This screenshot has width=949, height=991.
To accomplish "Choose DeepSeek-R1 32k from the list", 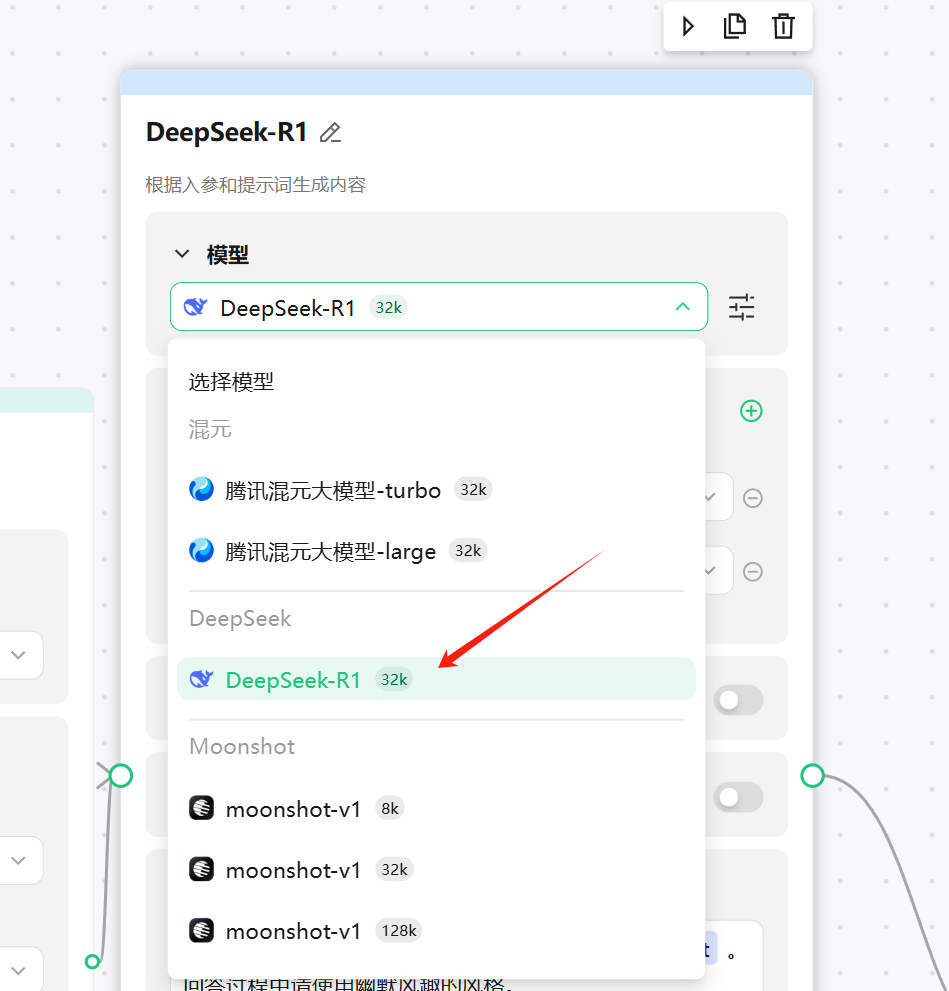I will (x=436, y=679).
